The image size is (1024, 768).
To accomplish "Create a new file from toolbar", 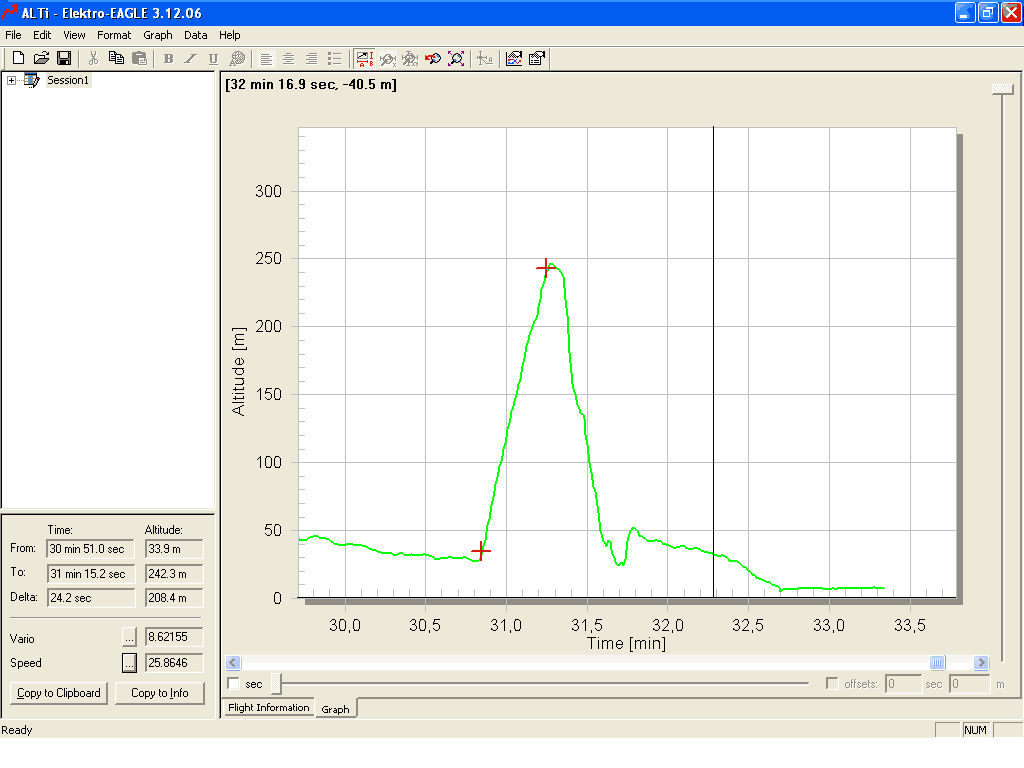I will 18,58.
